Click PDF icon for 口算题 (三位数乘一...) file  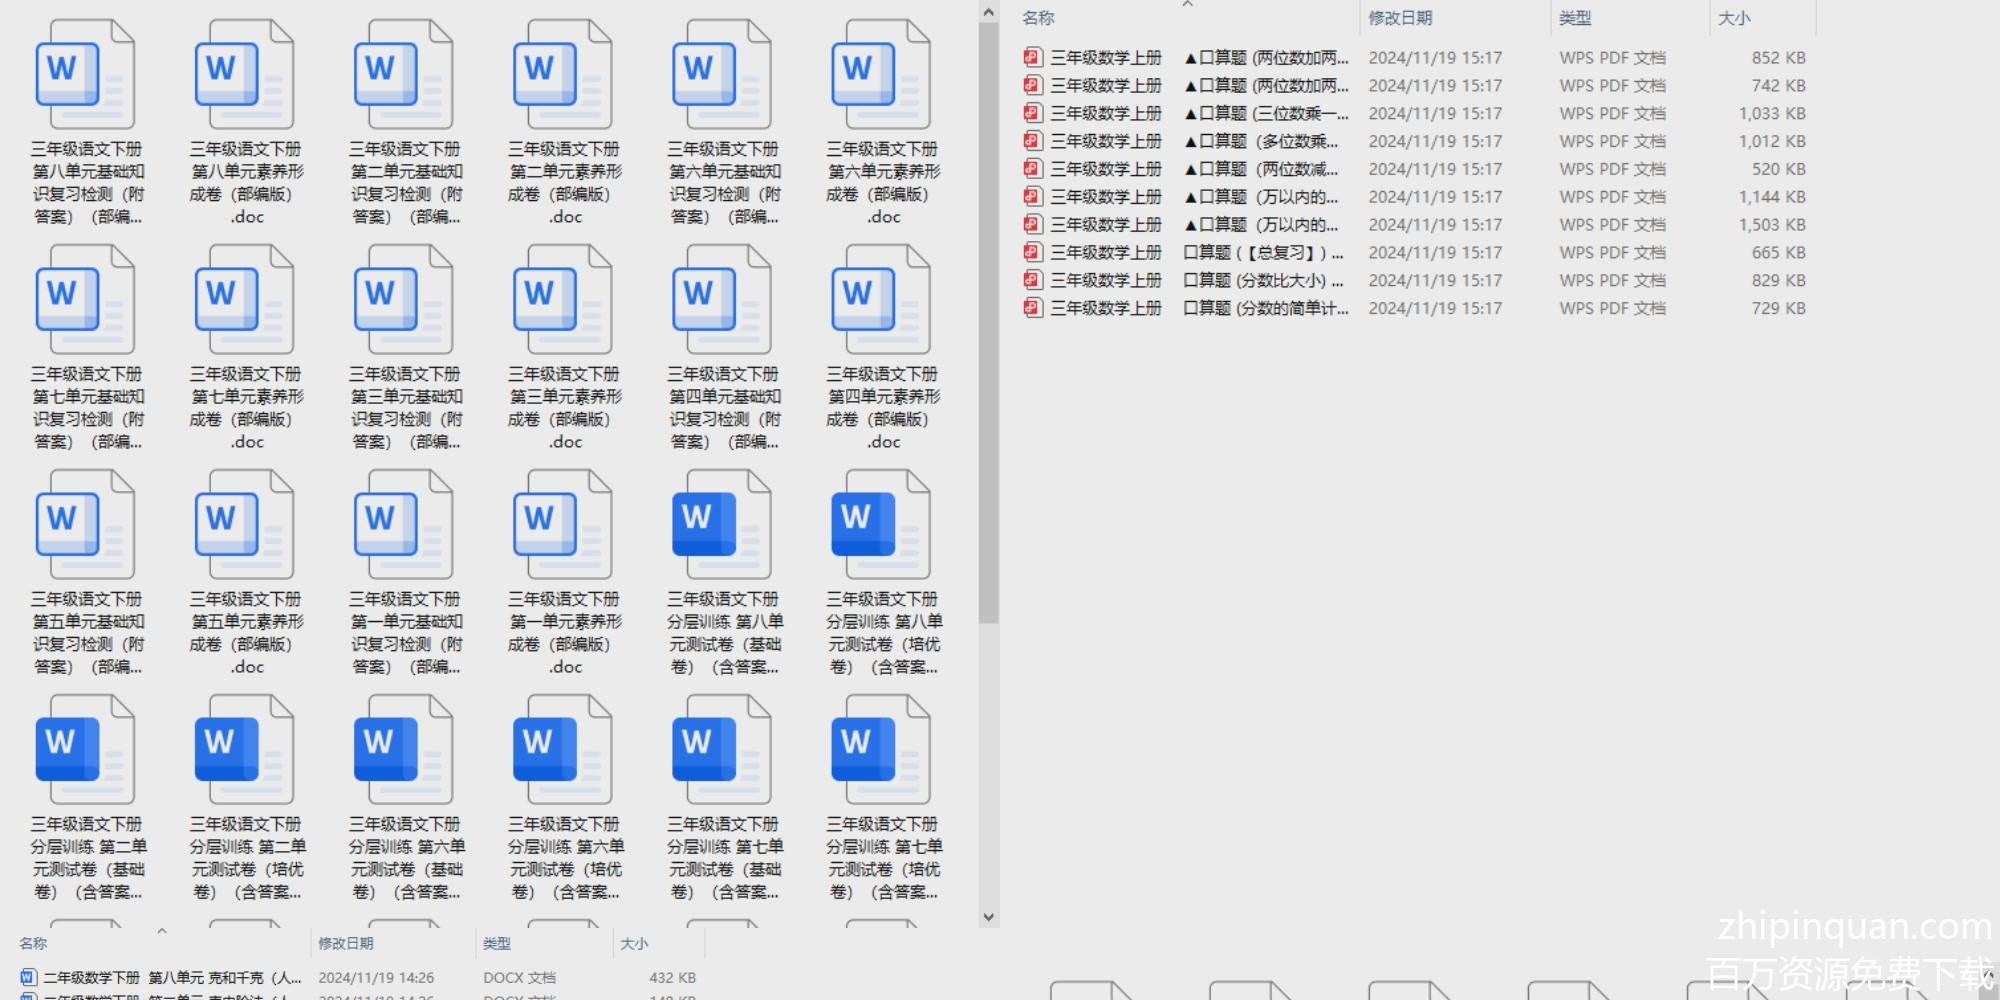pyautogui.click(x=1033, y=114)
